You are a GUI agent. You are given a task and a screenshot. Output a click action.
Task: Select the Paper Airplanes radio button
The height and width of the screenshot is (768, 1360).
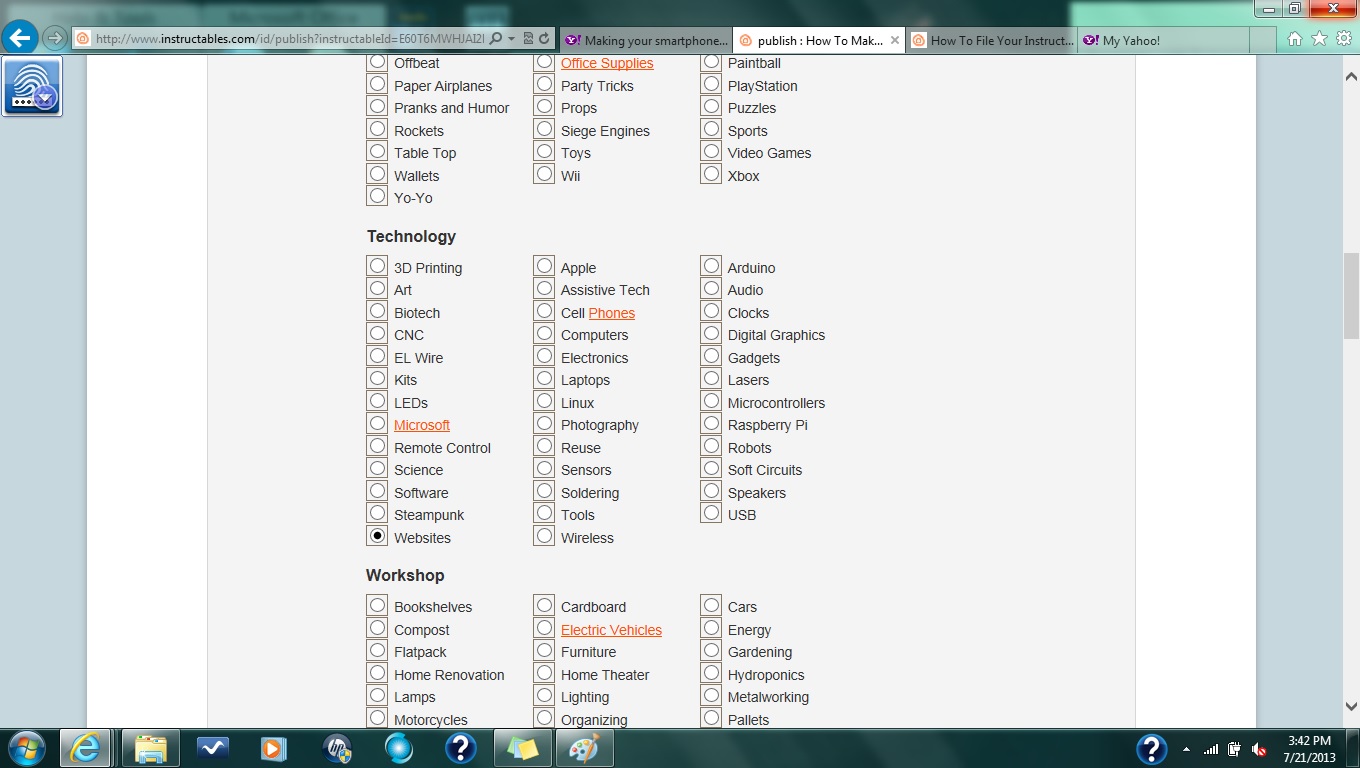tap(377, 84)
